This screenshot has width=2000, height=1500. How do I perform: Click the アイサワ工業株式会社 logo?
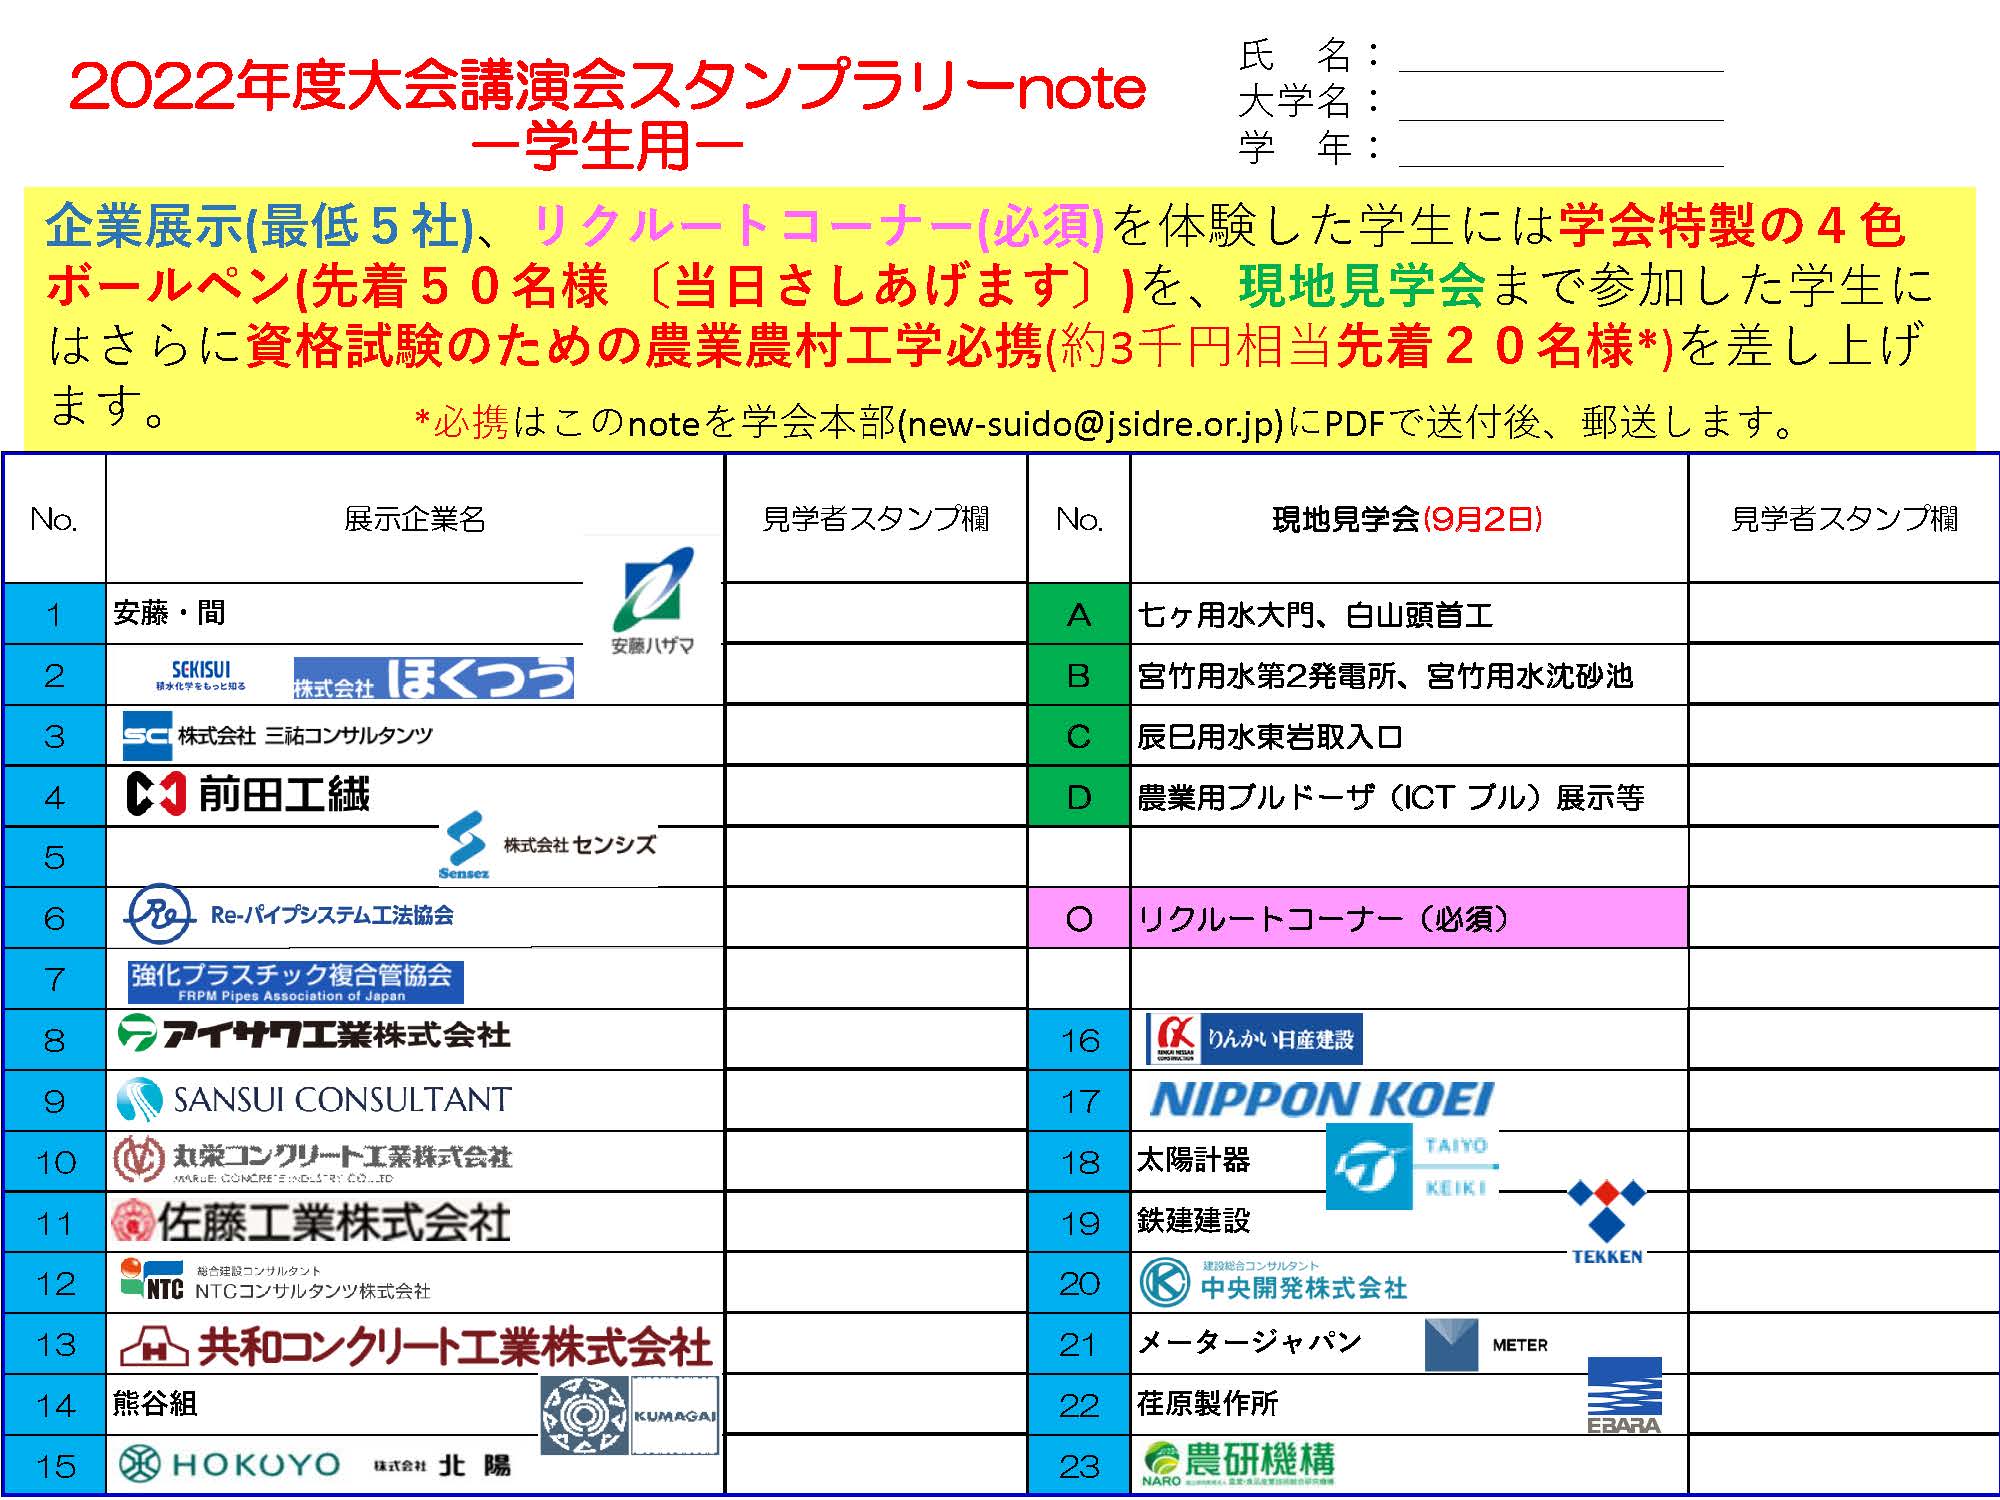(314, 1034)
